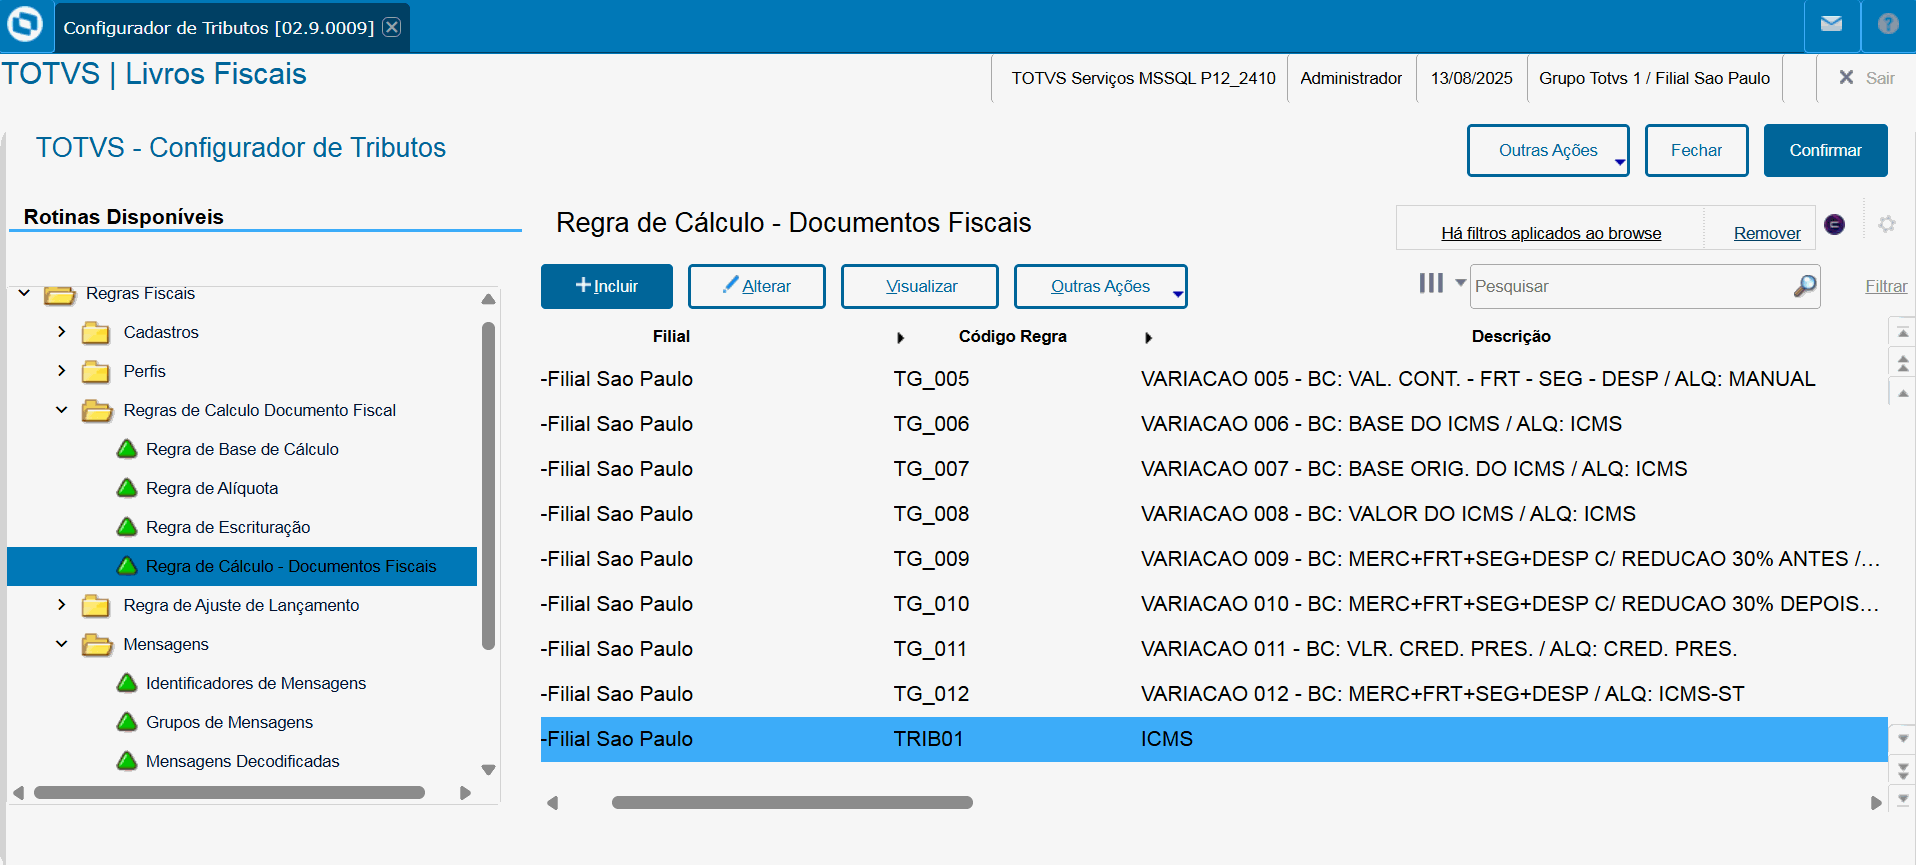Screen dimensions: 1916x865
Task: Open the envelope messages icon
Action: 1831,24
